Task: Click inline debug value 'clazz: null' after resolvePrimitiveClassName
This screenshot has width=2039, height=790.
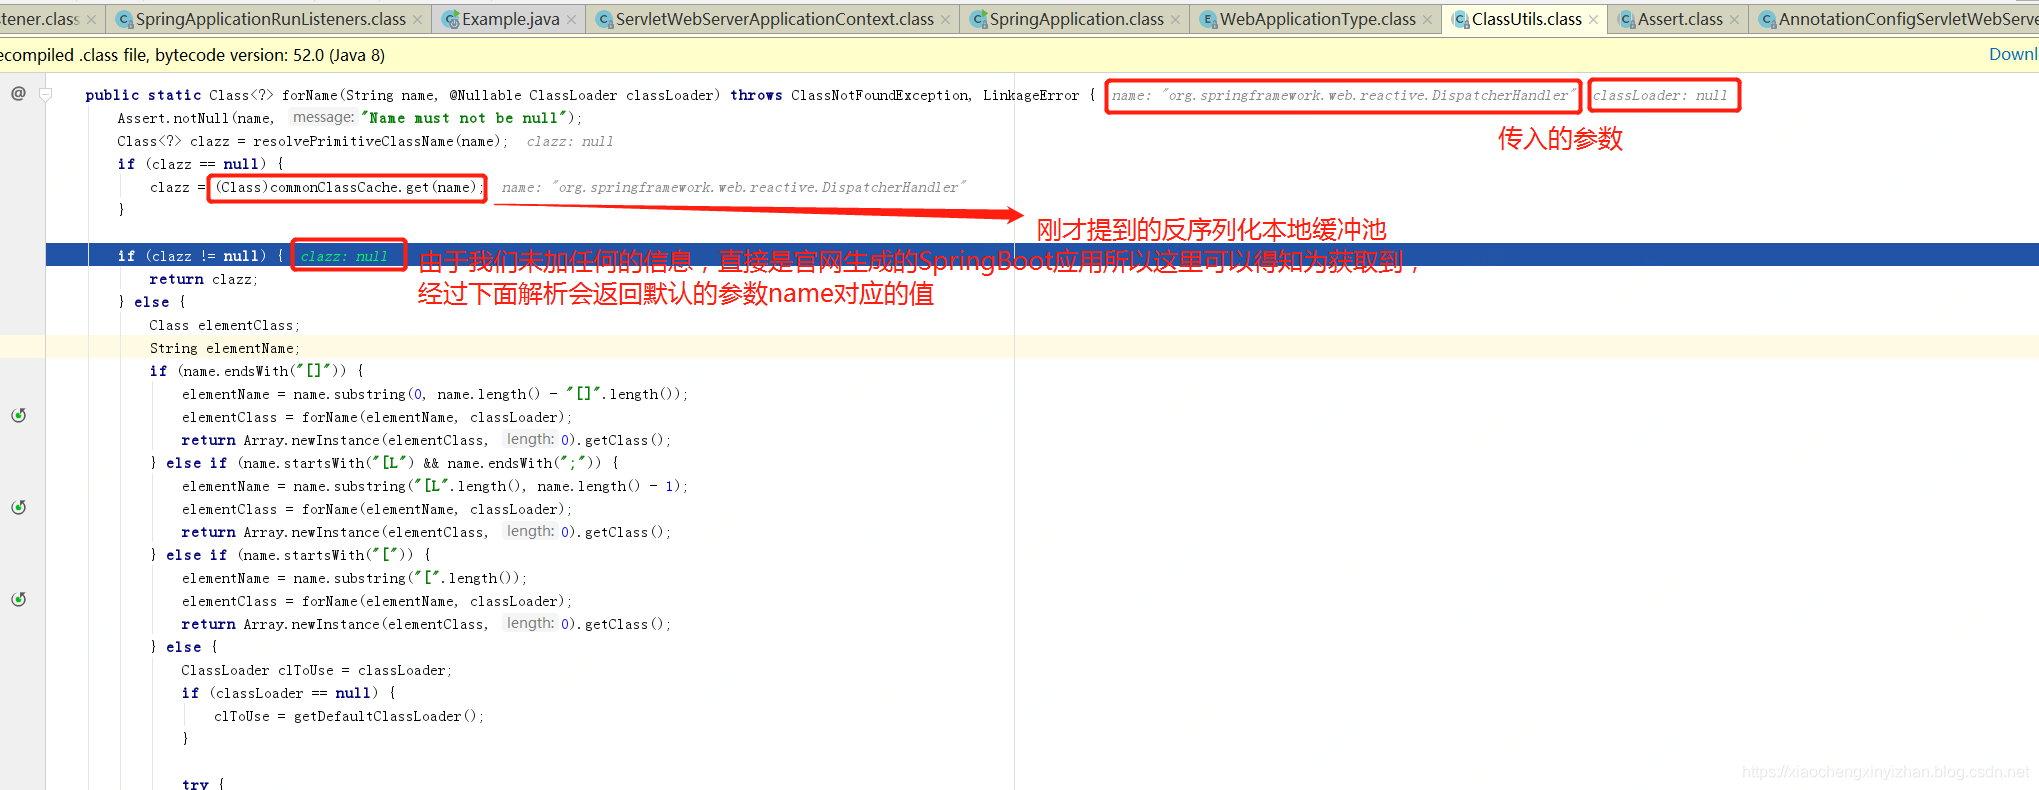Action: click(570, 141)
